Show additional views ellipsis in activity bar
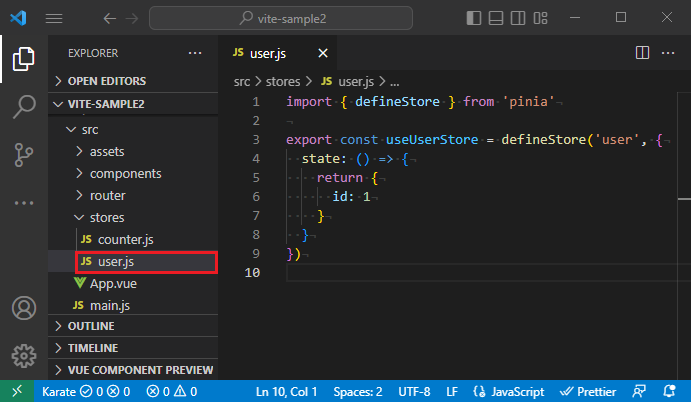The height and width of the screenshot is (402, 691). (24, 203)
